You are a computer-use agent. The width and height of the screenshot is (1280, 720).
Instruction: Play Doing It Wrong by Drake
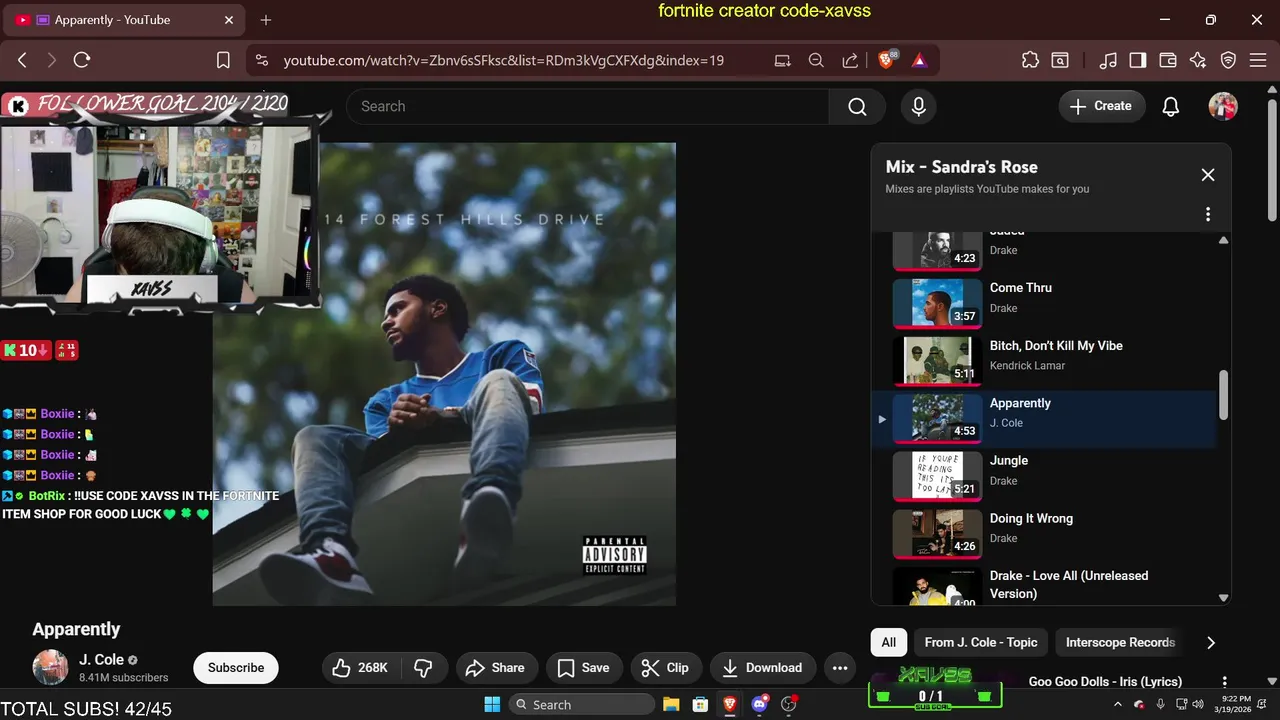point(1045,534)
